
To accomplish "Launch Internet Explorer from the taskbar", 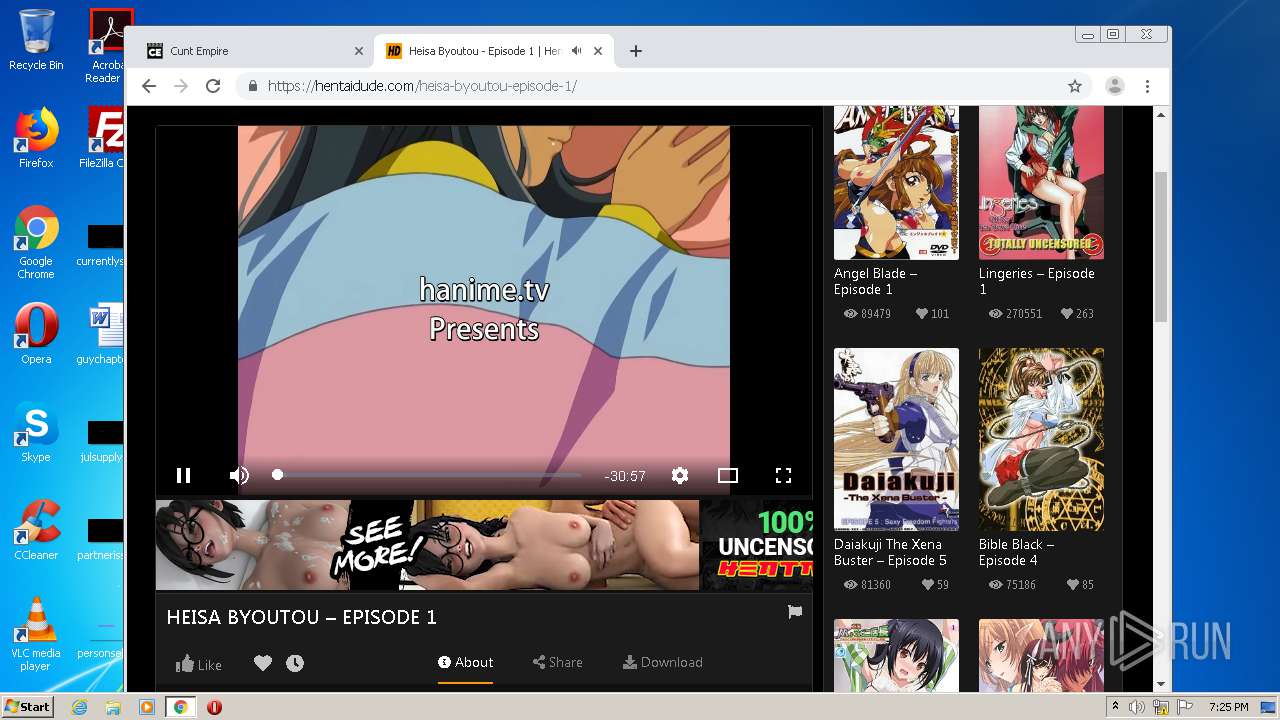I will (80, 707).
